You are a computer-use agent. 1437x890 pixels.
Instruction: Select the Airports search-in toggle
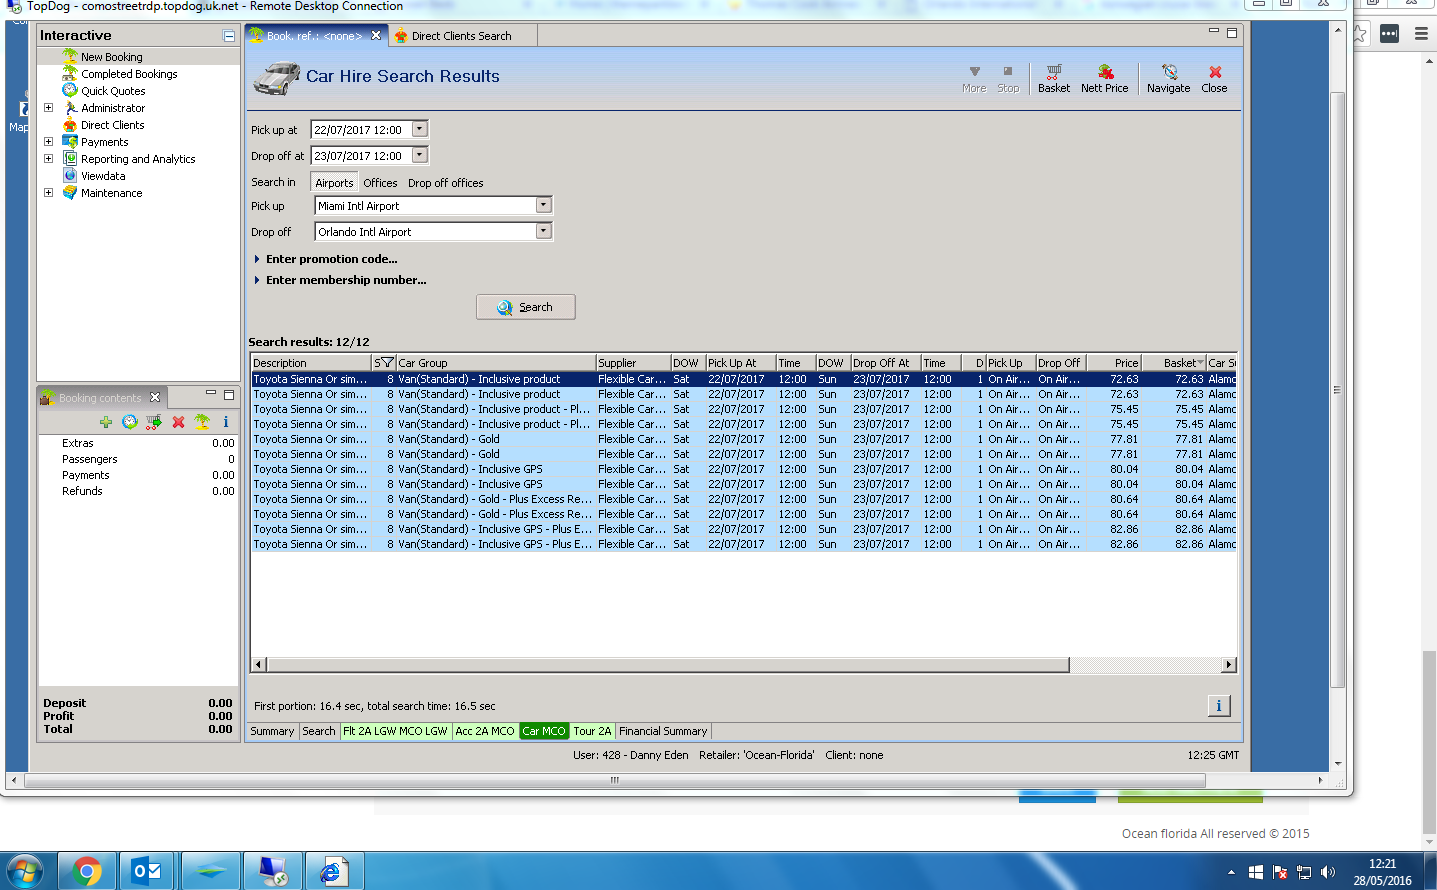tap(334, 183)
